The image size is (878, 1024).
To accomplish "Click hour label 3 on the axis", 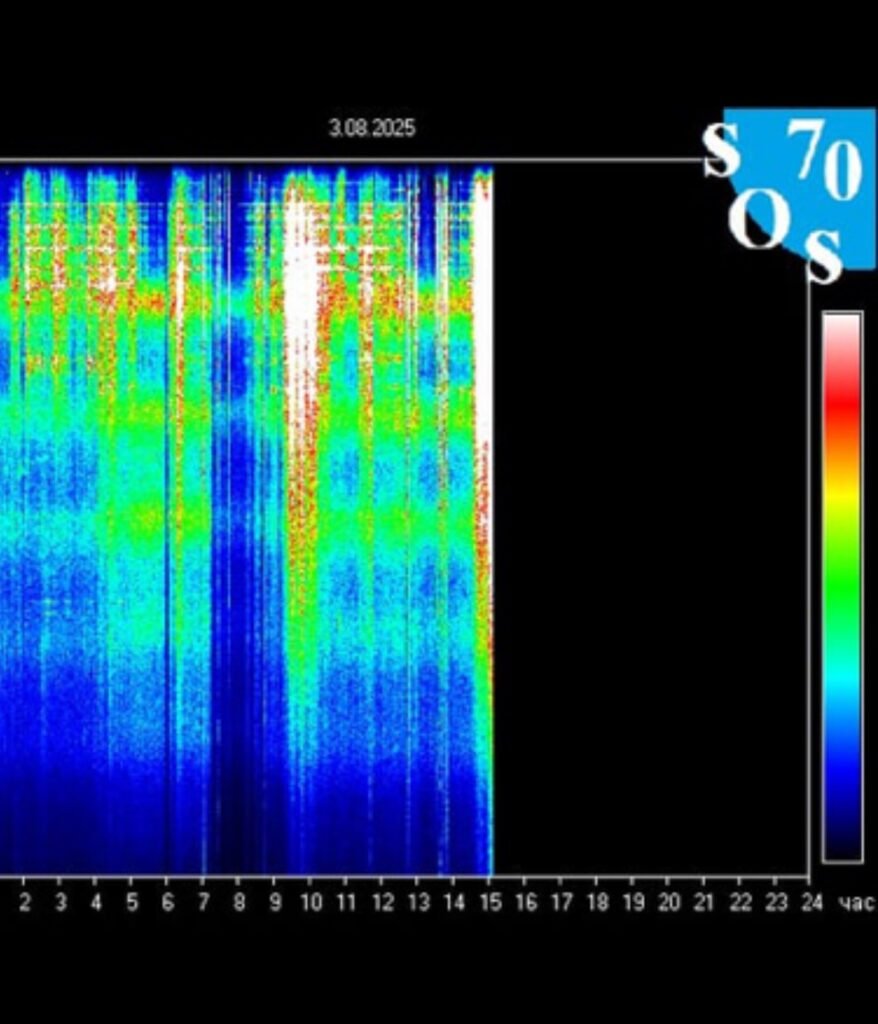I will [x=61, y=903].
